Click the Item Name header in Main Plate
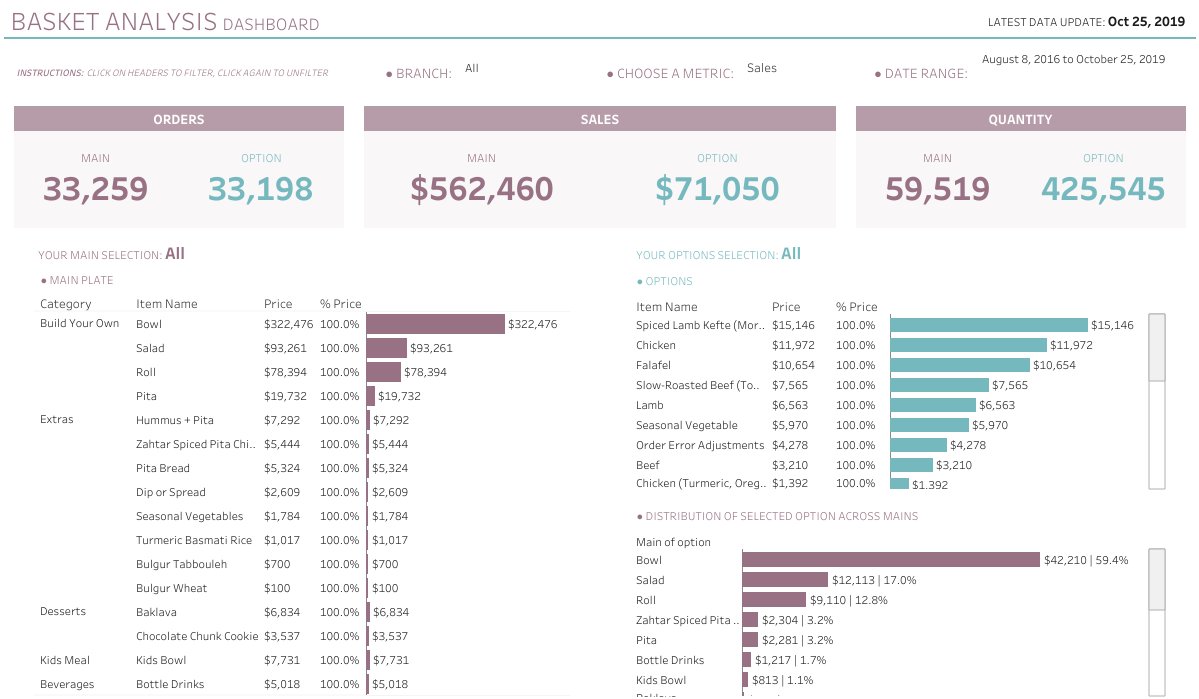The width and height of the screenshot is (1199, 699). [167, 304]
